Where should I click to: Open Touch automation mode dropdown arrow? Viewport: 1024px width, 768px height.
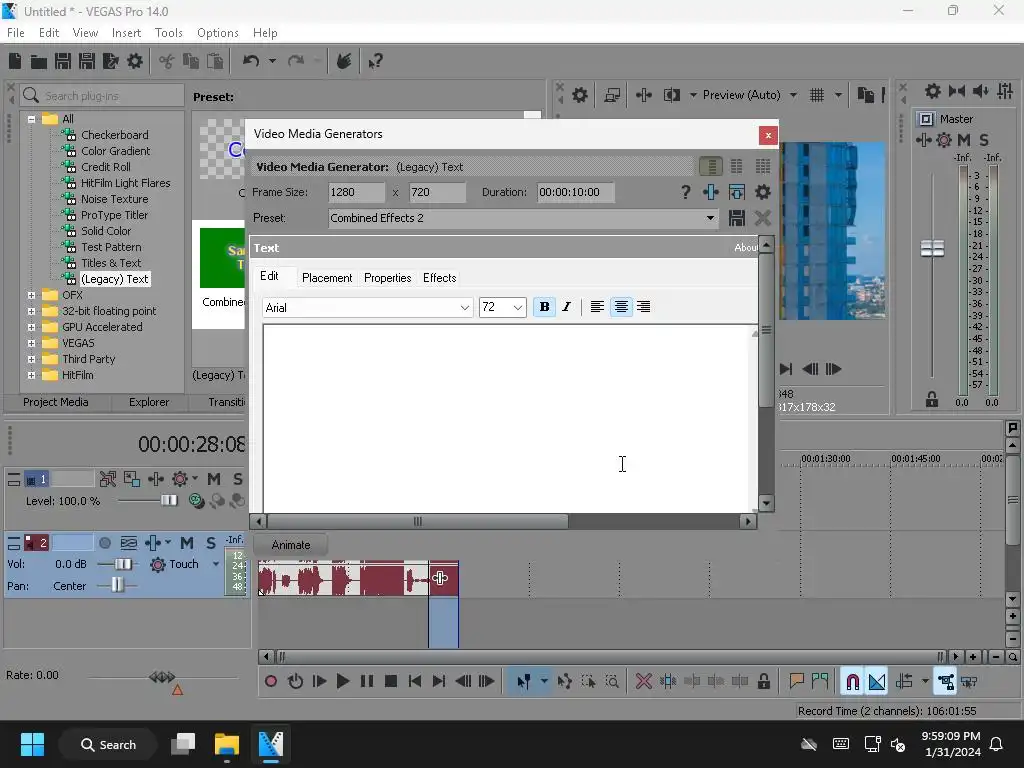pos(216,564)
